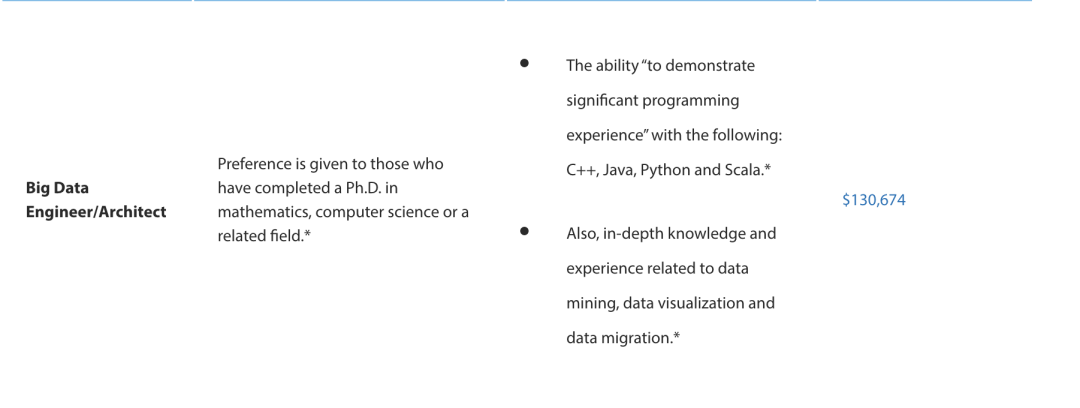1080x408 pixels.
Task: Click the "Also, in-depth knowledge and" line
Action: [671, 233]
